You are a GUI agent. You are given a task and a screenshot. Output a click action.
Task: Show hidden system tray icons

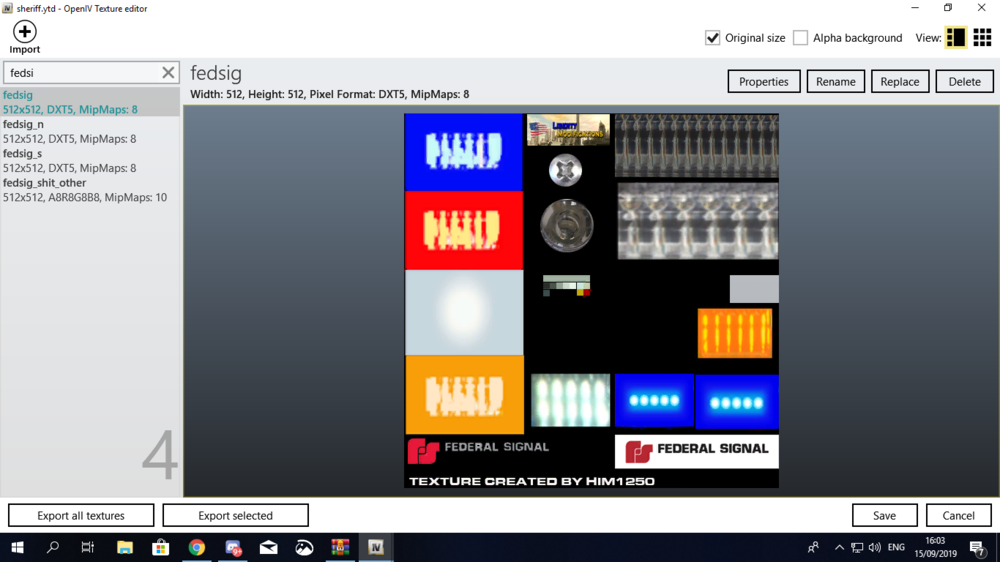point(839,547)
